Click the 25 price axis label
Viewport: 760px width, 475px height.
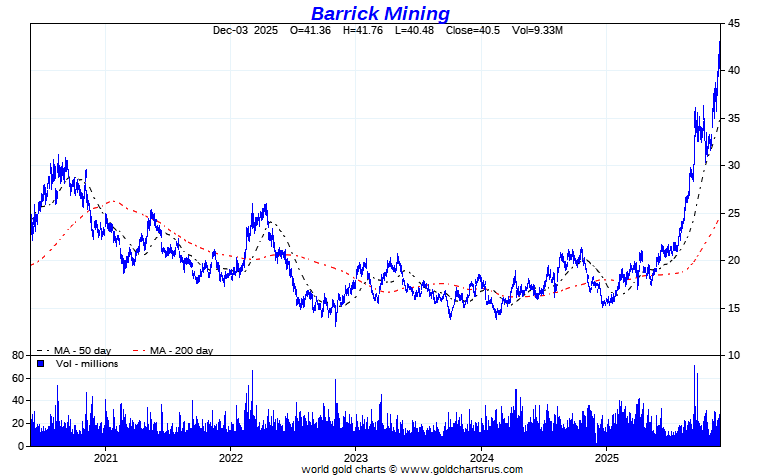[734, 213]
